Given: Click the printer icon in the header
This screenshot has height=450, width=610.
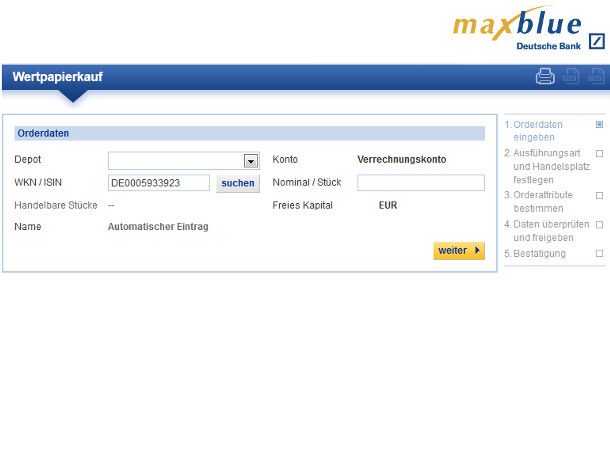Looking at the screenshot, I should click(x=545, y=76).
